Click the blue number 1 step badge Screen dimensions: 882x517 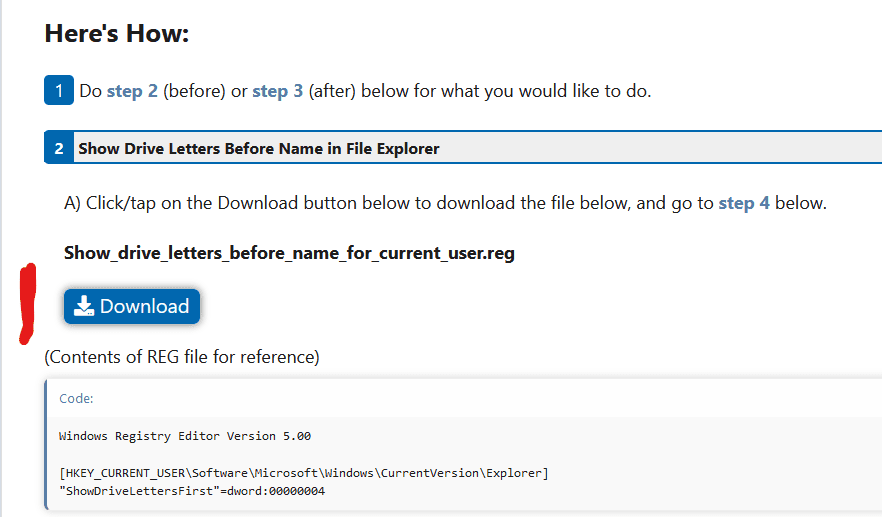coord(59,90)
